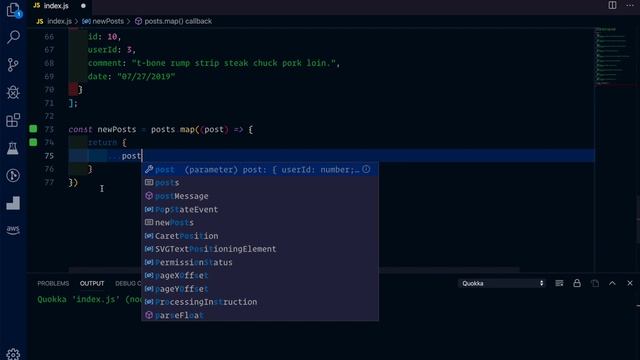This screenshot has height=360, width=640.
Task: Open the Explorer view in activity bar
Action: point(13,10)
